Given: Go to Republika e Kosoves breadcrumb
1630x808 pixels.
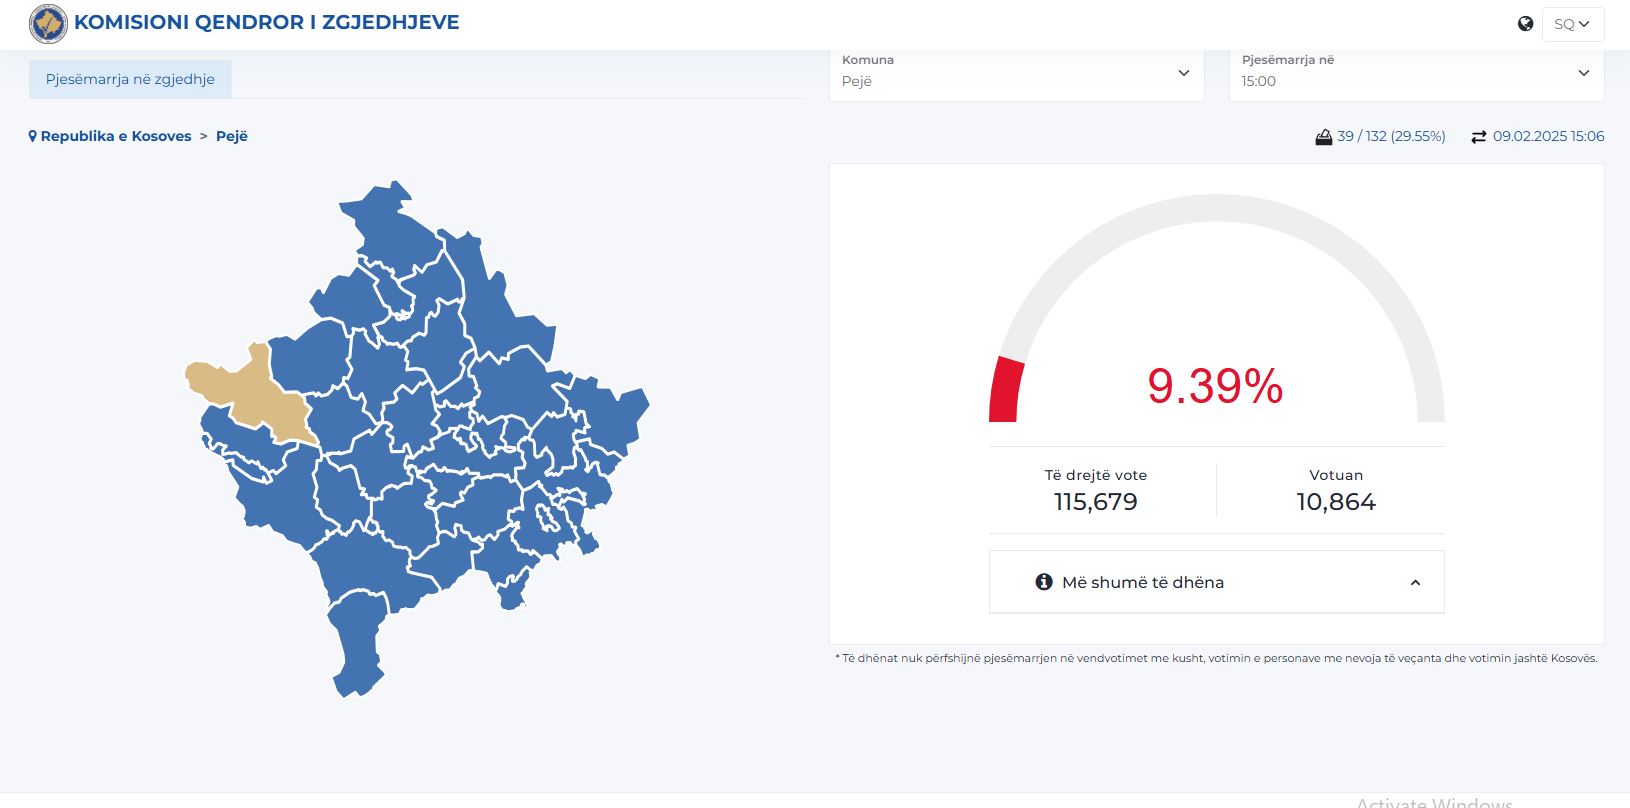Looking at the screenshot, I should click(116, 136).
